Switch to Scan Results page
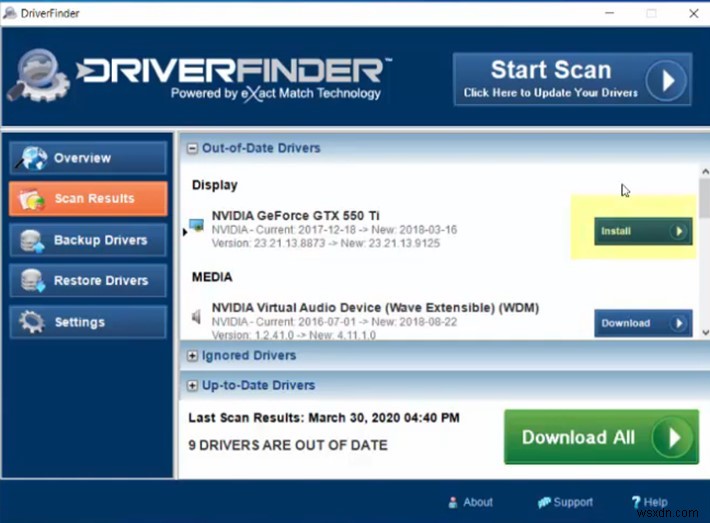Image resolution: width=710 pixels, height=523 pixels. pyautogui.click(x=88, y=199)
